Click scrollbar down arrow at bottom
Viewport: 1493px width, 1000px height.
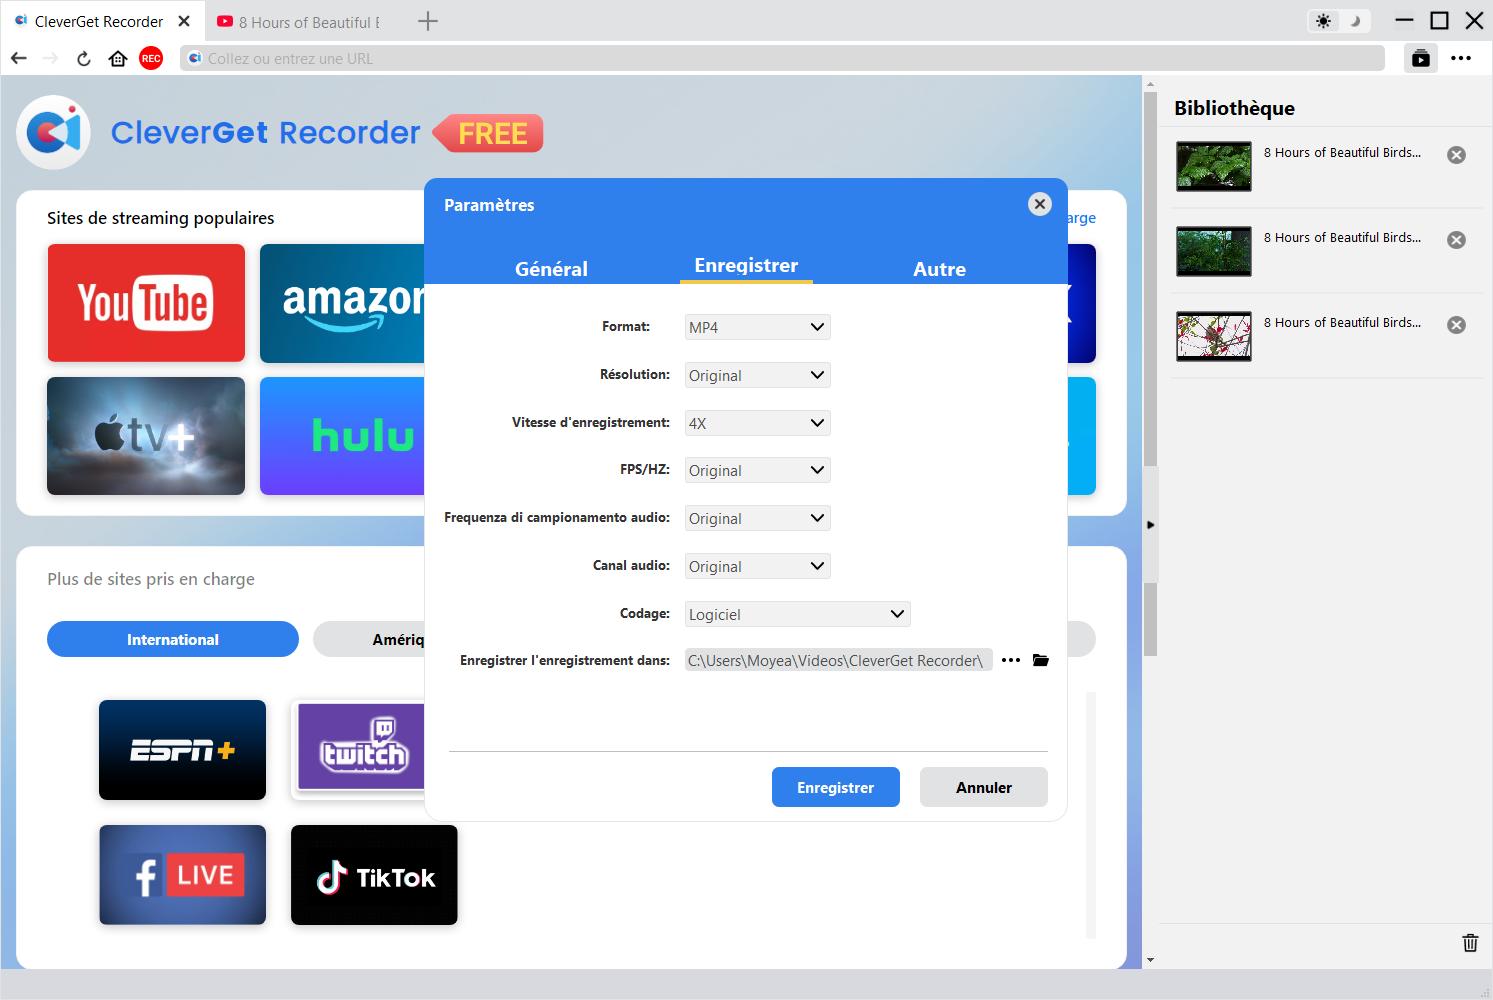(x=1150, y=960)
